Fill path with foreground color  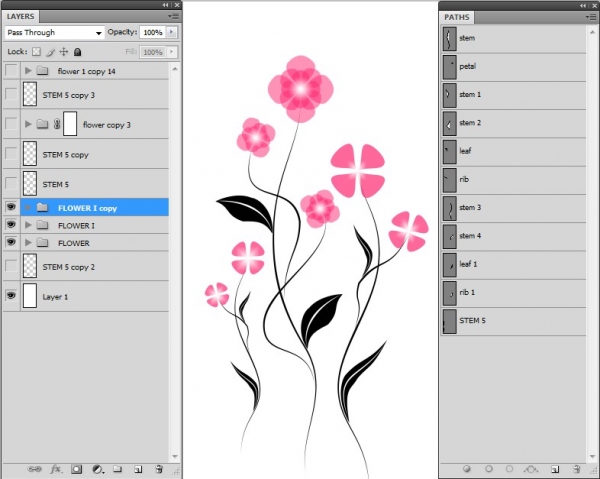(467, 469)
